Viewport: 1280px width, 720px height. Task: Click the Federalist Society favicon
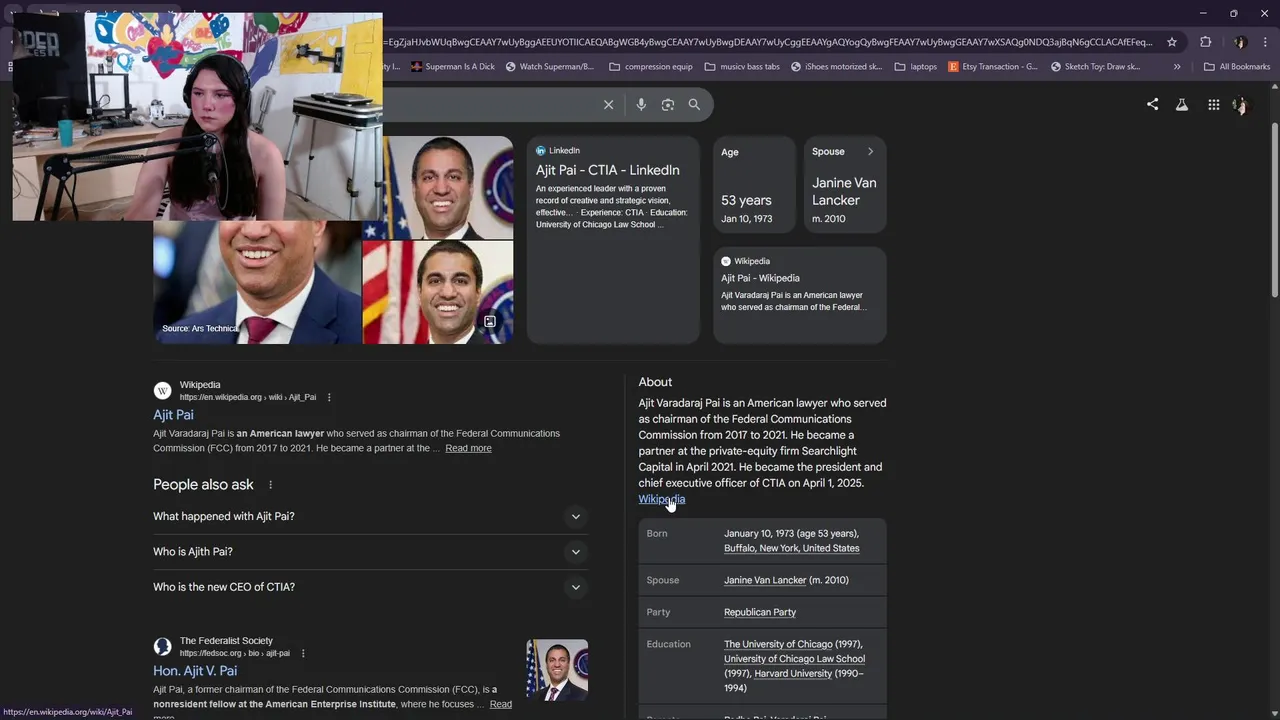pos(162,647)
